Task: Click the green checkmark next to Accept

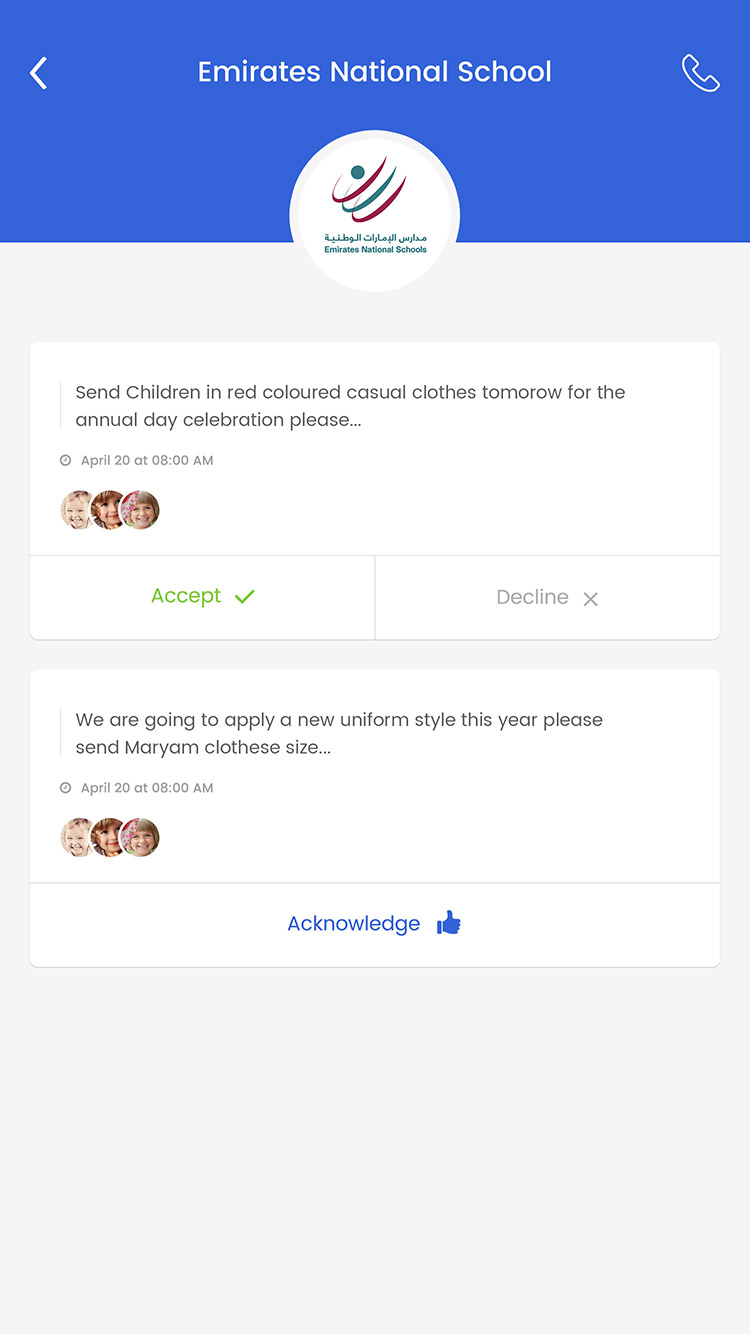Action: click(245, 597)
